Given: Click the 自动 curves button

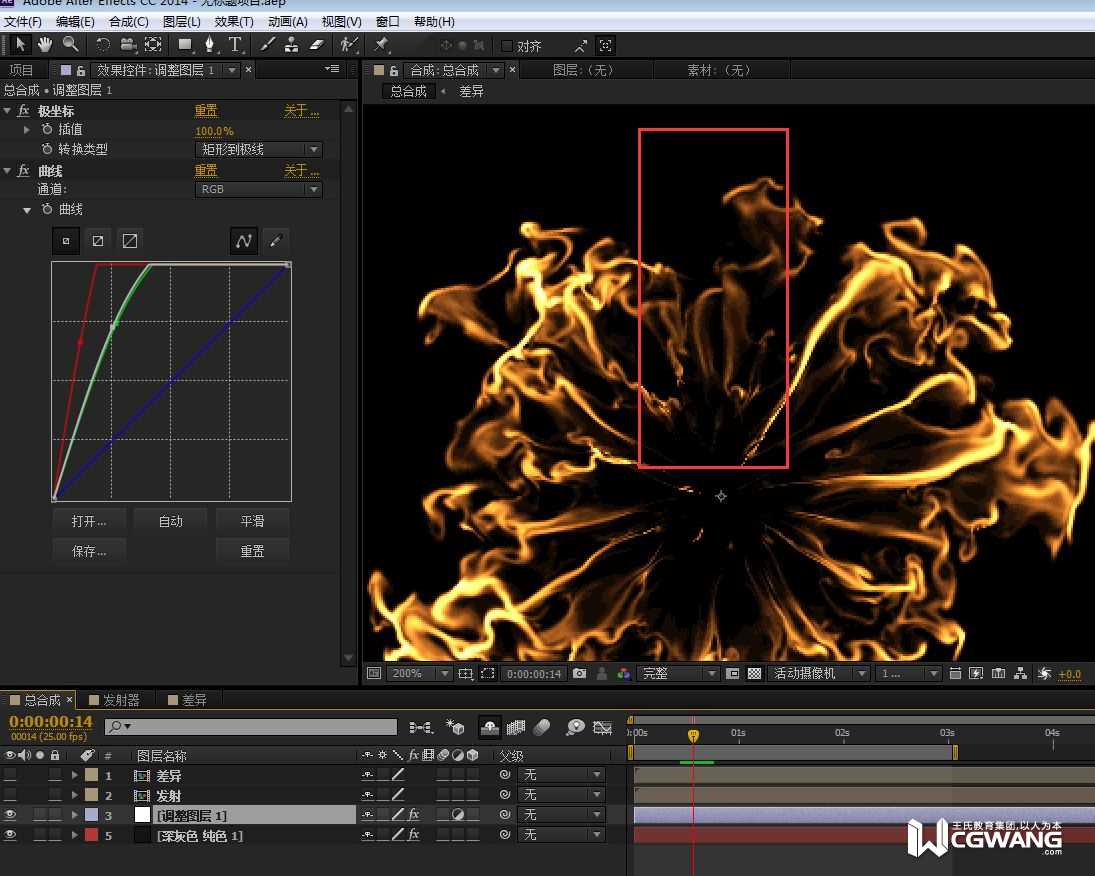Looking at the screenshot, I should click(170, 521).
